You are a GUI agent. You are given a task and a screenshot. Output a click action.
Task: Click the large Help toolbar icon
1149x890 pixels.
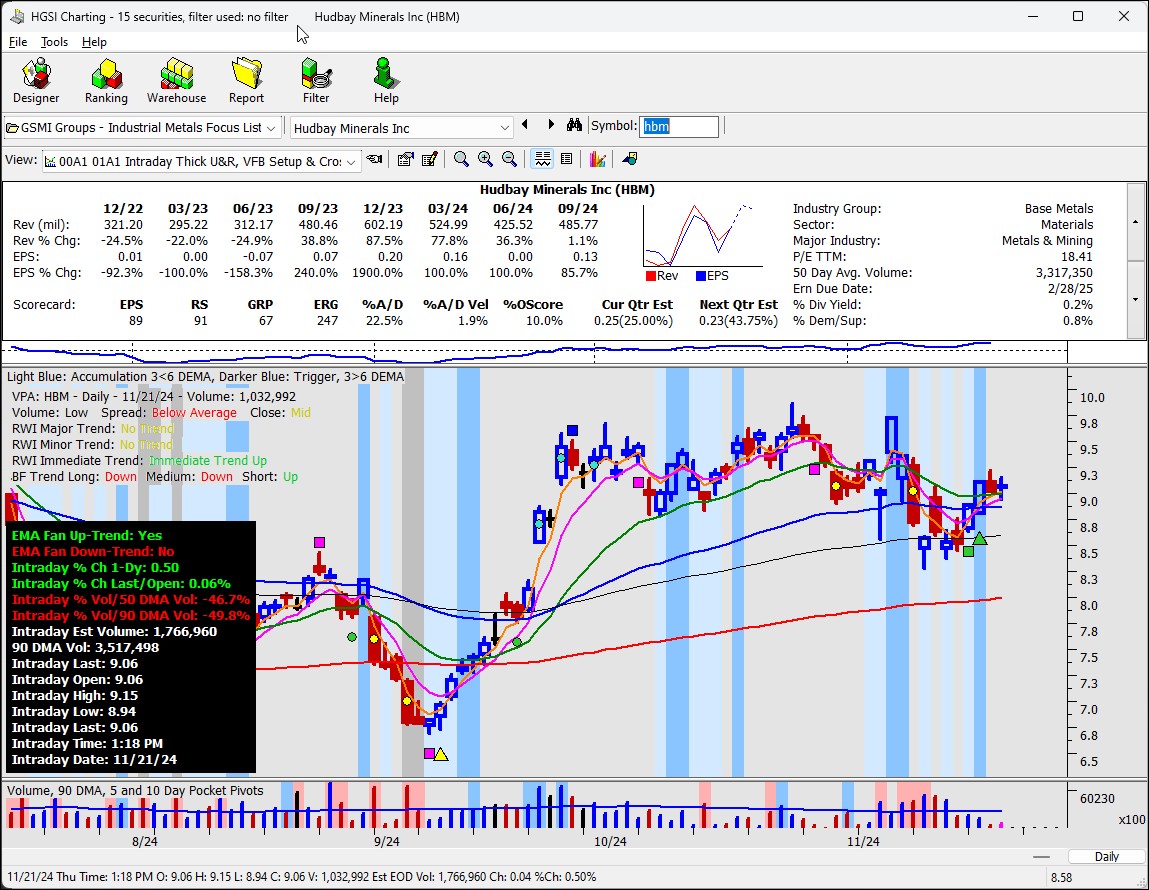[386, 81]
